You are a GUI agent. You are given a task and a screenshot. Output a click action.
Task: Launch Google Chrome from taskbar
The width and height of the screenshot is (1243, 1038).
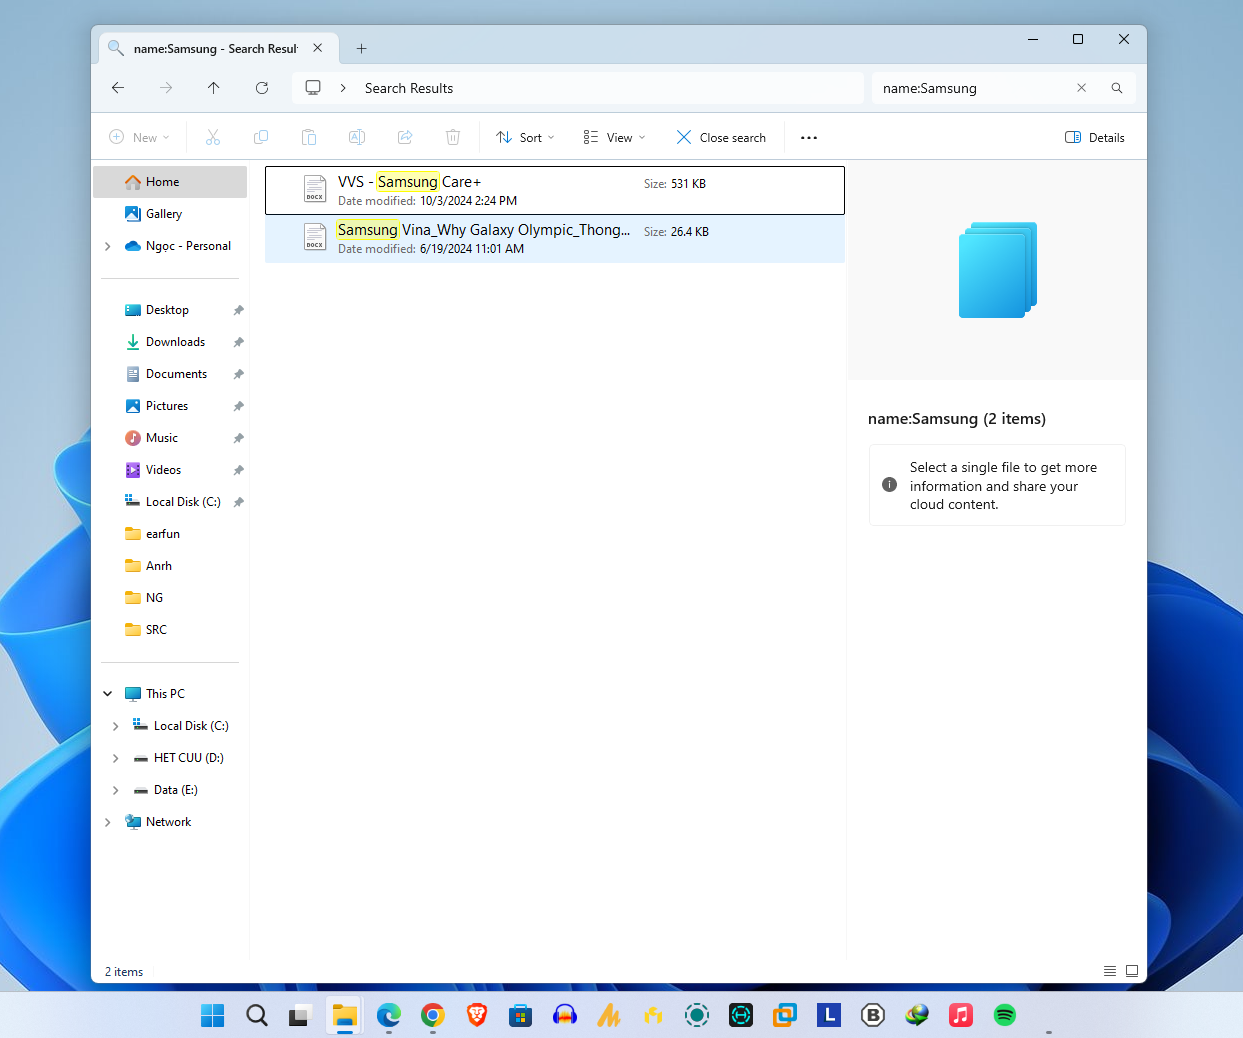(x=433, y=1015)
